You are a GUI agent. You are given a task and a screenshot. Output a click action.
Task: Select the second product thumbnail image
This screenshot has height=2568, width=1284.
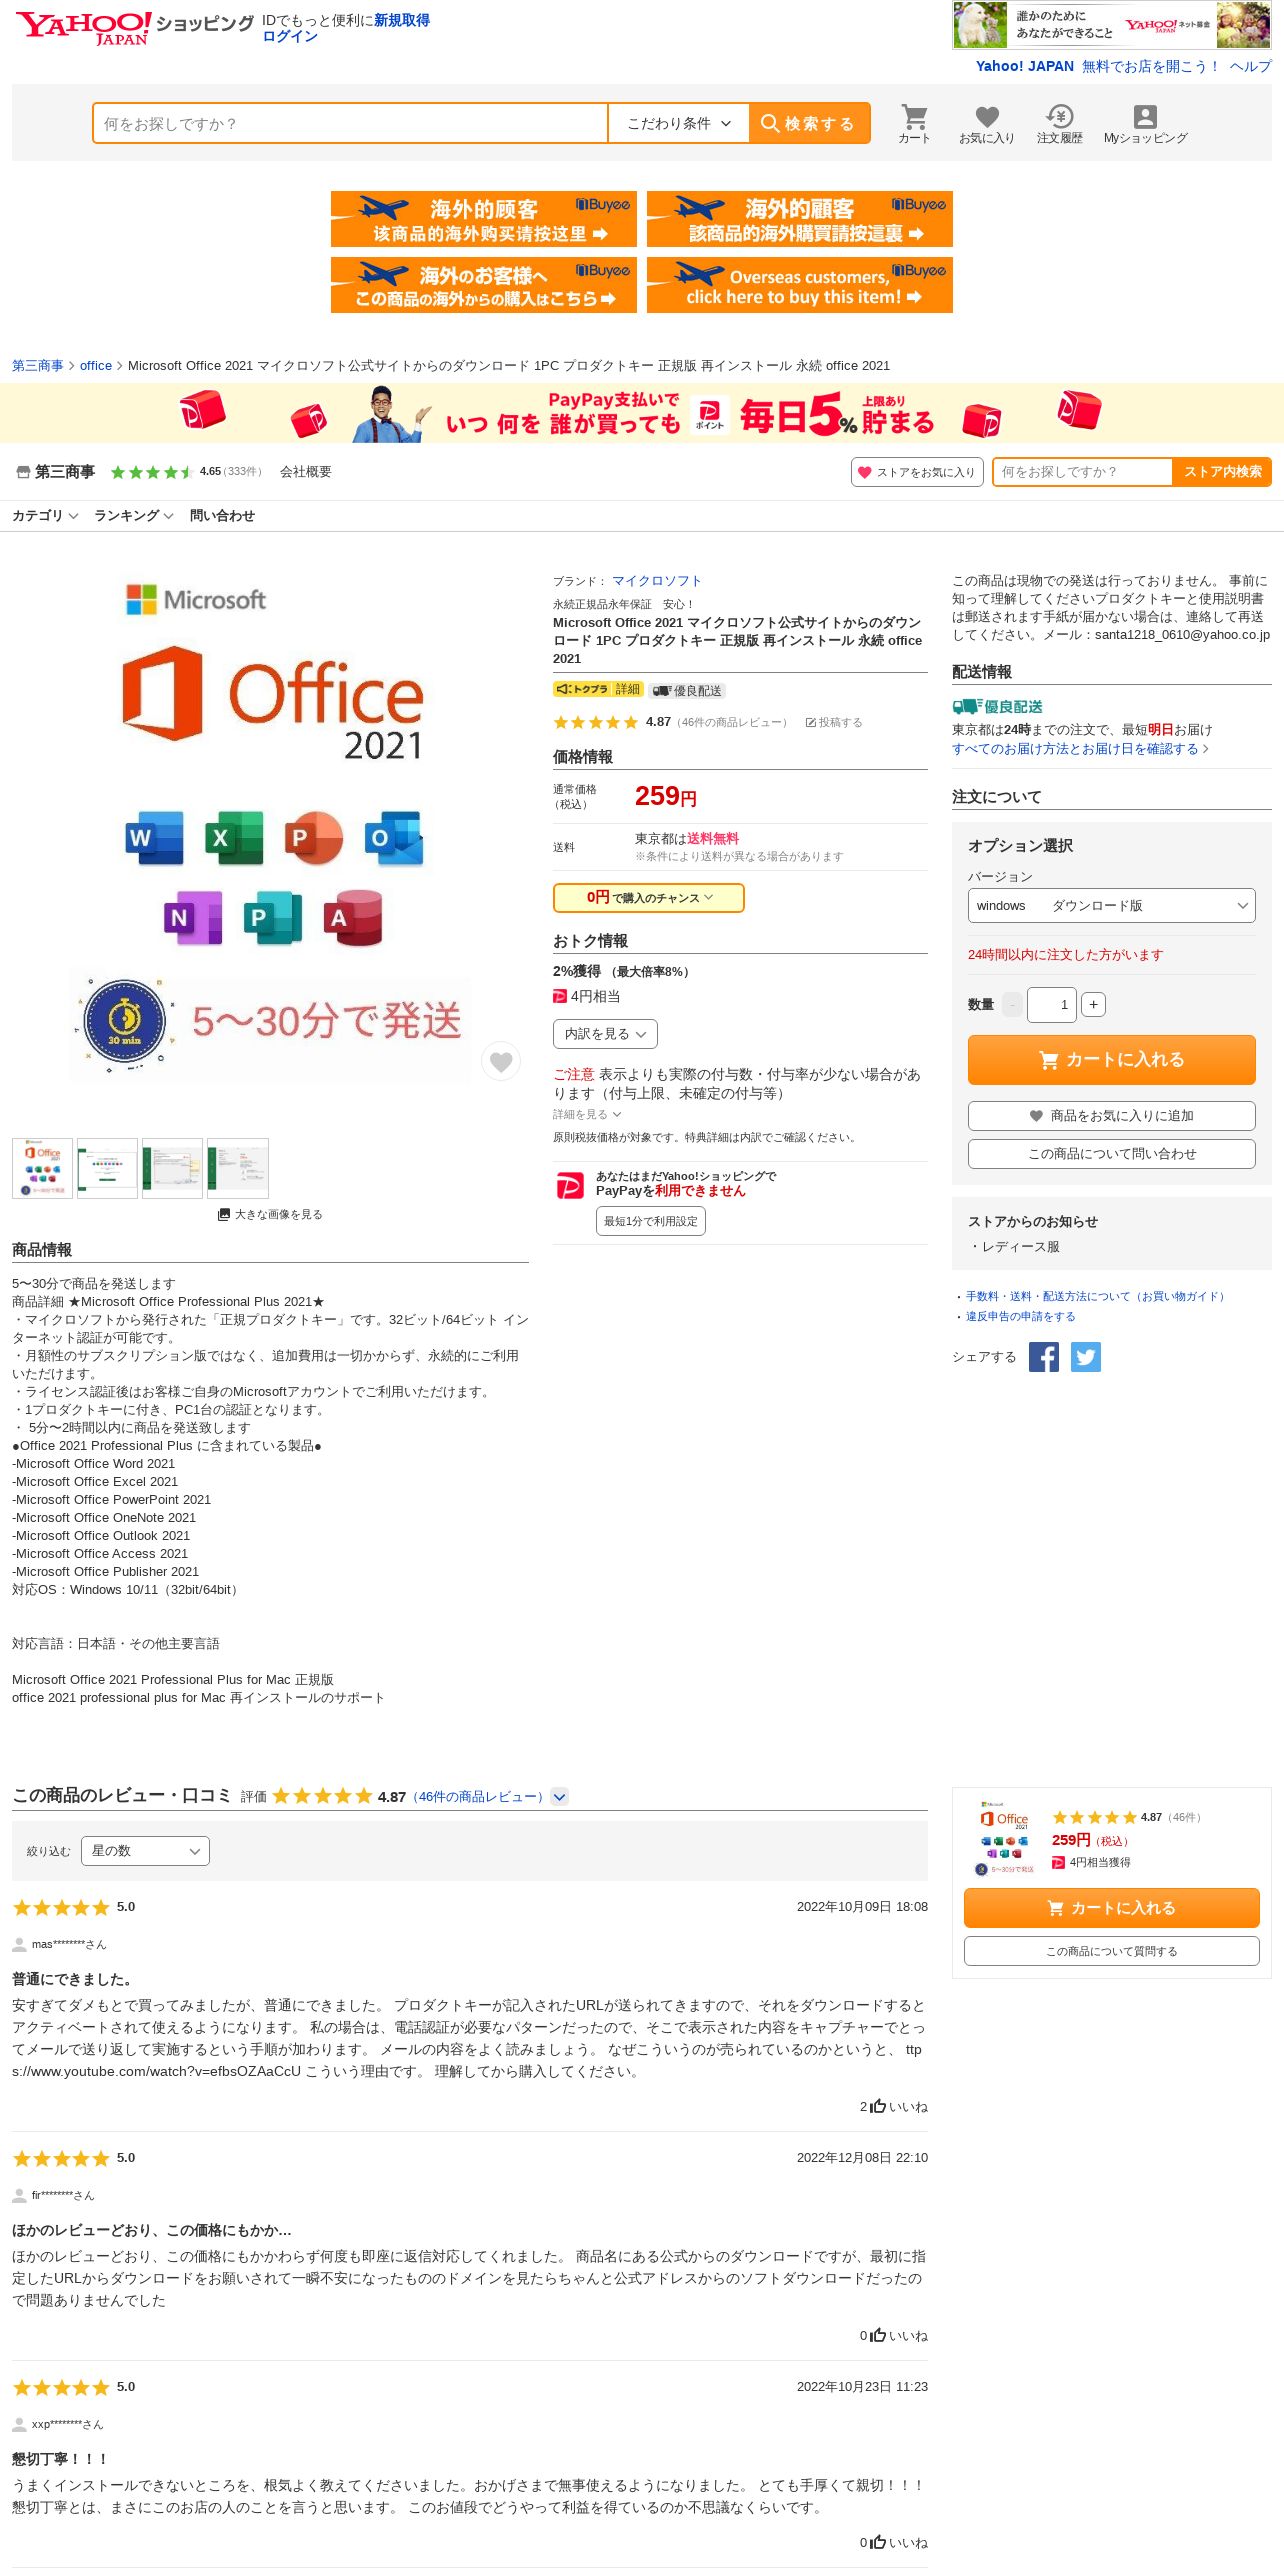pyautogui.click(x=107, y=1168)
